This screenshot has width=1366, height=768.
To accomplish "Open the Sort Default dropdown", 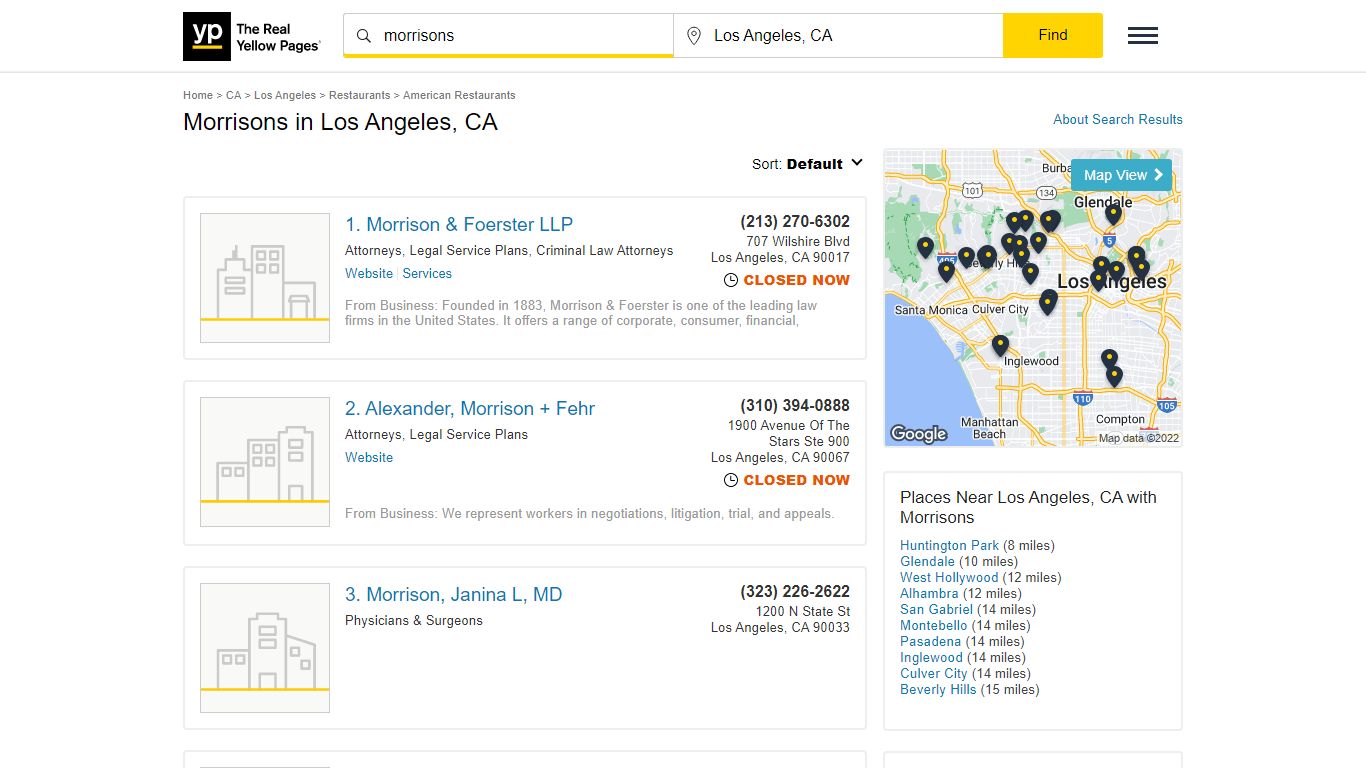I will click(x=808, y=164).
